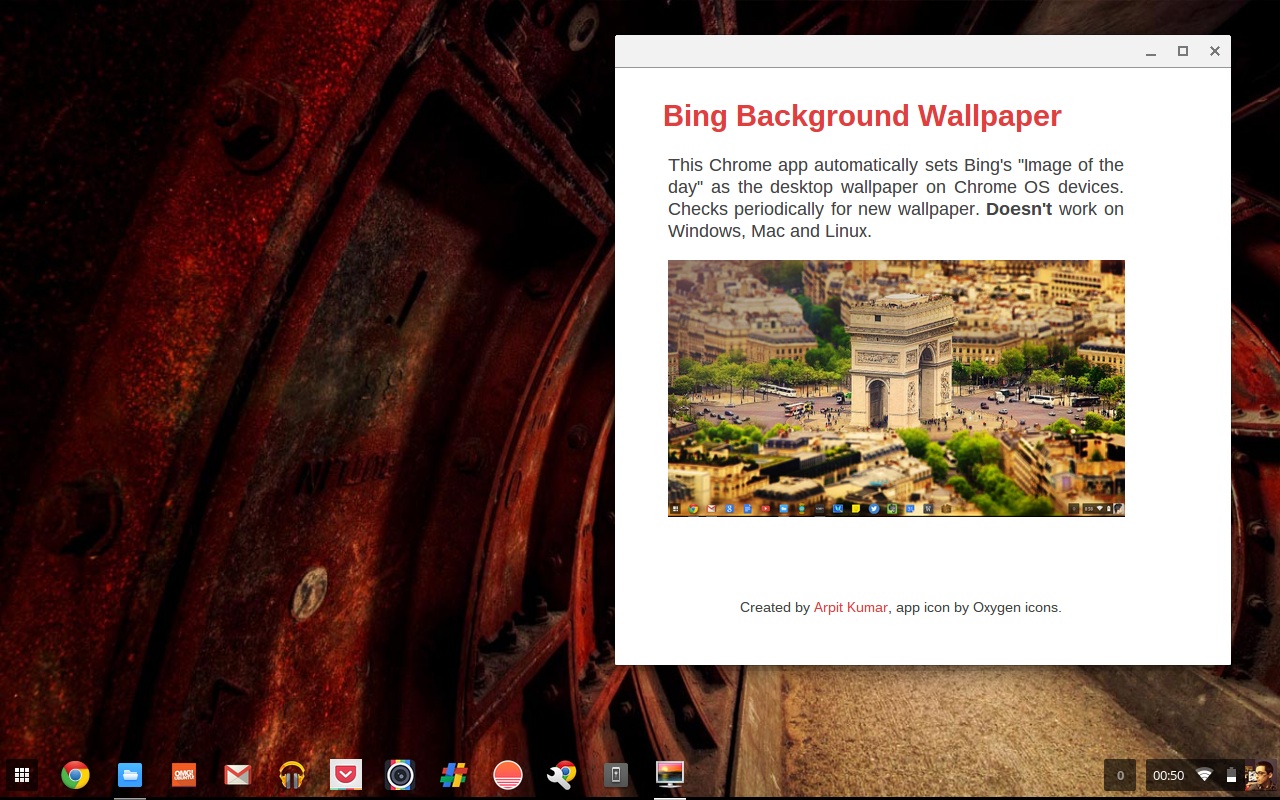Open the OMG! Ubuntu shelf app
The width and height of the screenshot is (1280, 800).
(x=184, y=775)
